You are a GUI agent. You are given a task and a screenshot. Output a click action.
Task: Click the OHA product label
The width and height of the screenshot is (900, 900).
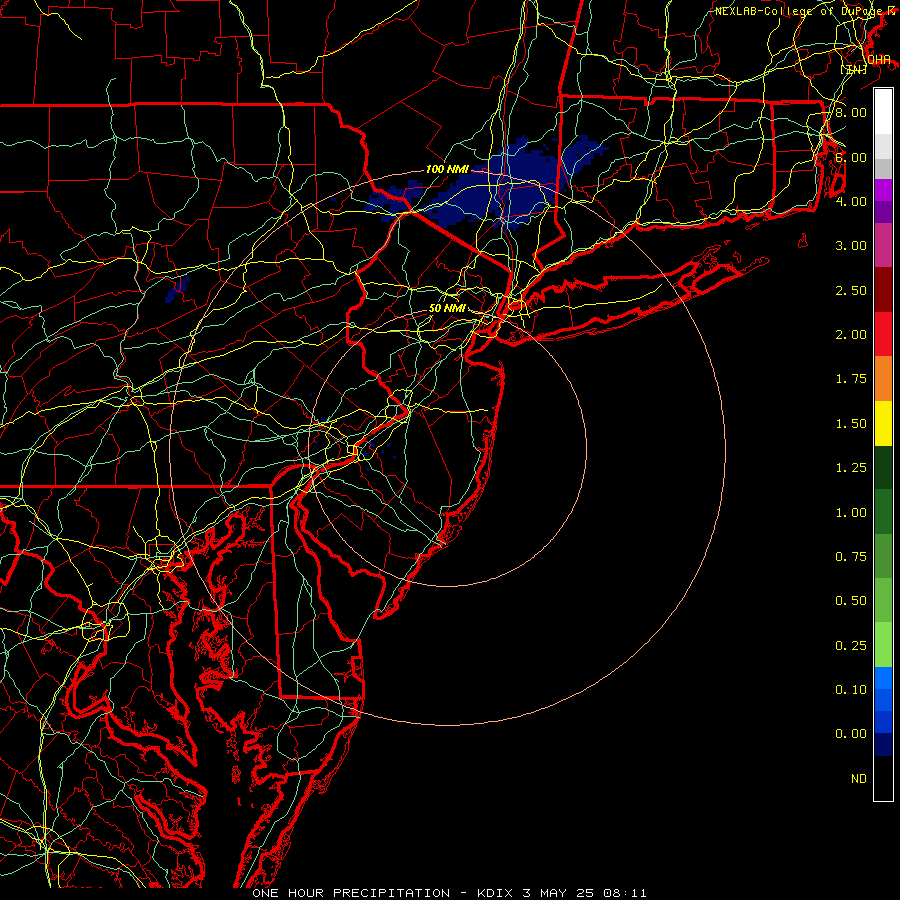pyautogui.click(x=878, y=60)
